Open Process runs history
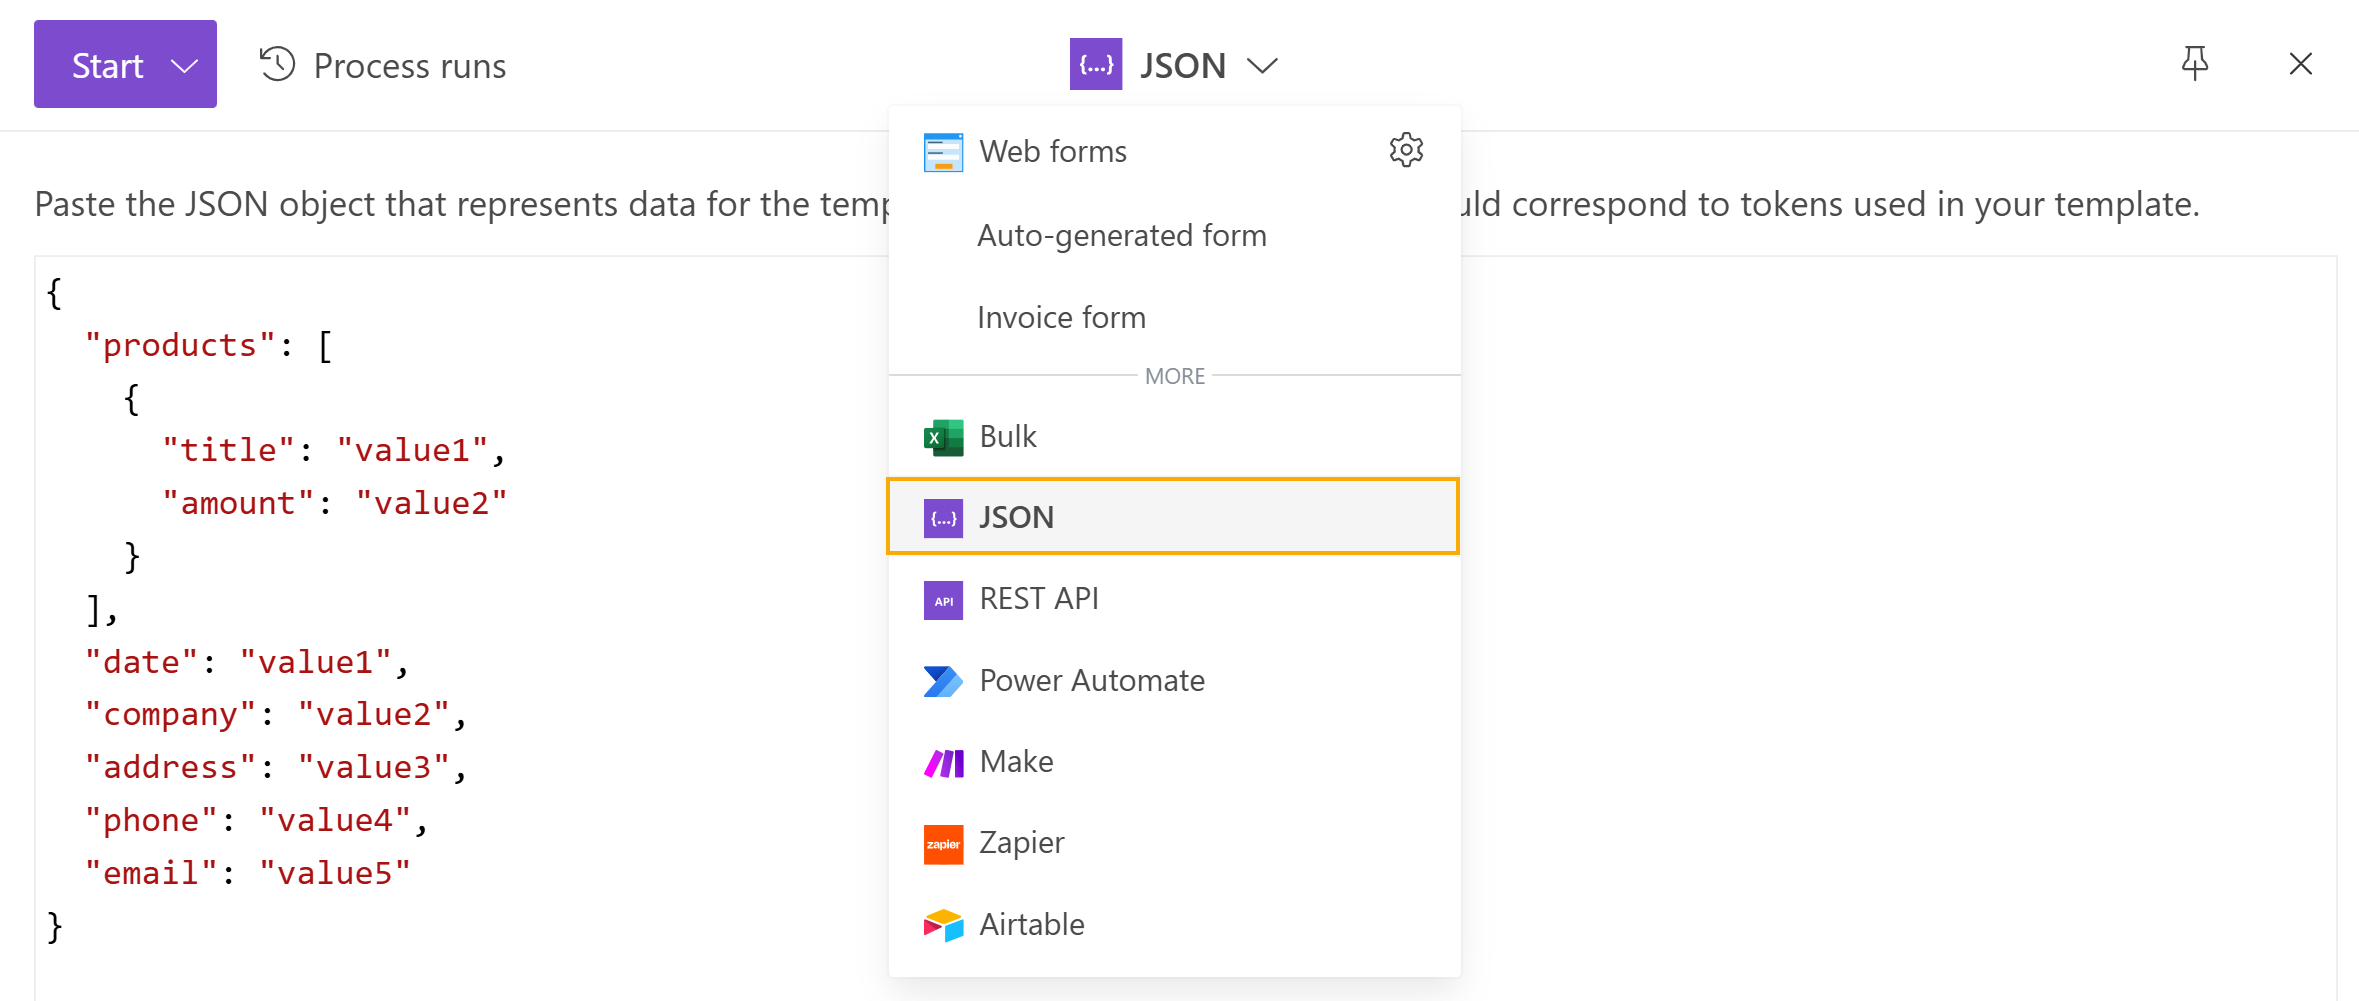 click(x=383, y=66)
